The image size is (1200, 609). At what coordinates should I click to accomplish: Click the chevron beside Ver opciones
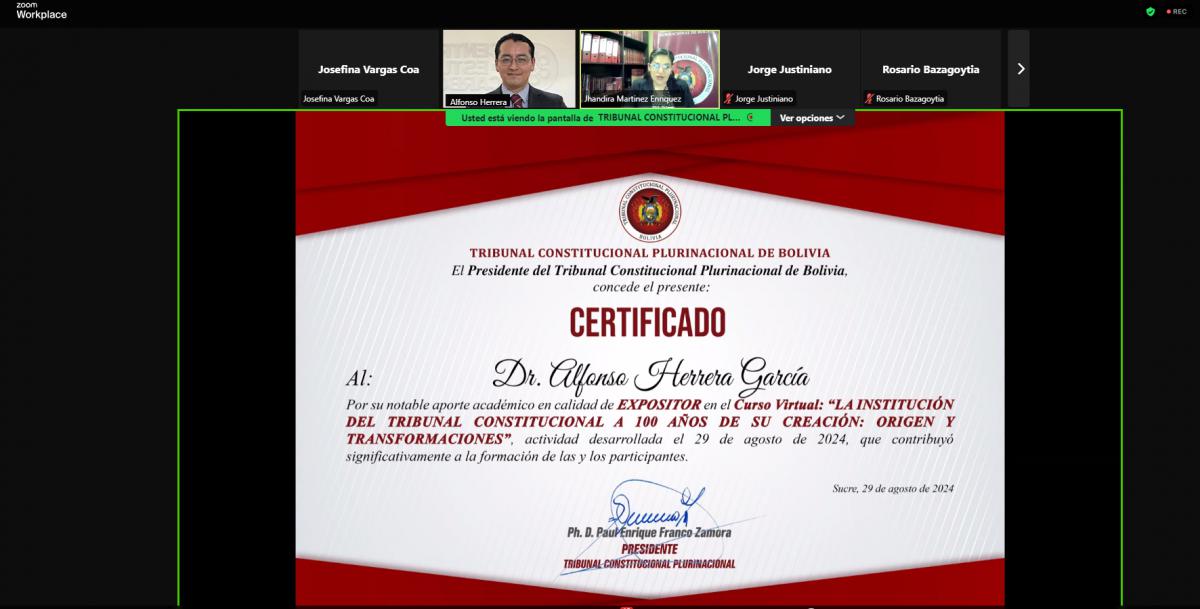(841, 117)
